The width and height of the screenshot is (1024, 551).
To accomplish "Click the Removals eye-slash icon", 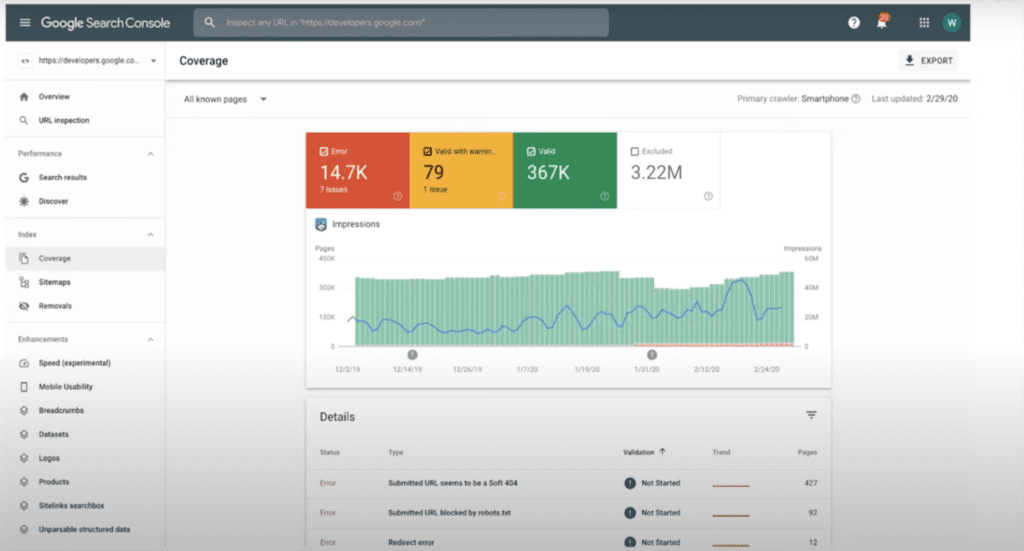I will [24, 306].
